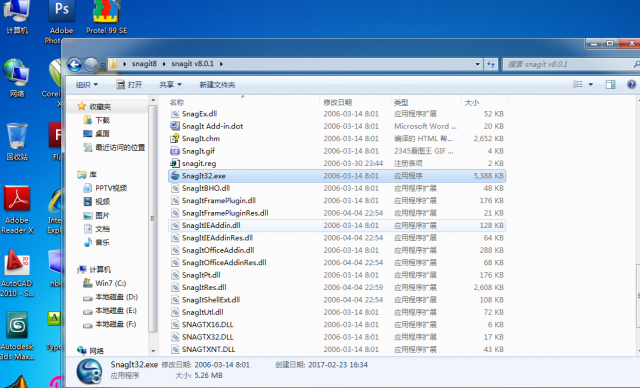
Task: Click the refresh icon beside address bar
Action: pyautogui.click(x=491, y=64)
